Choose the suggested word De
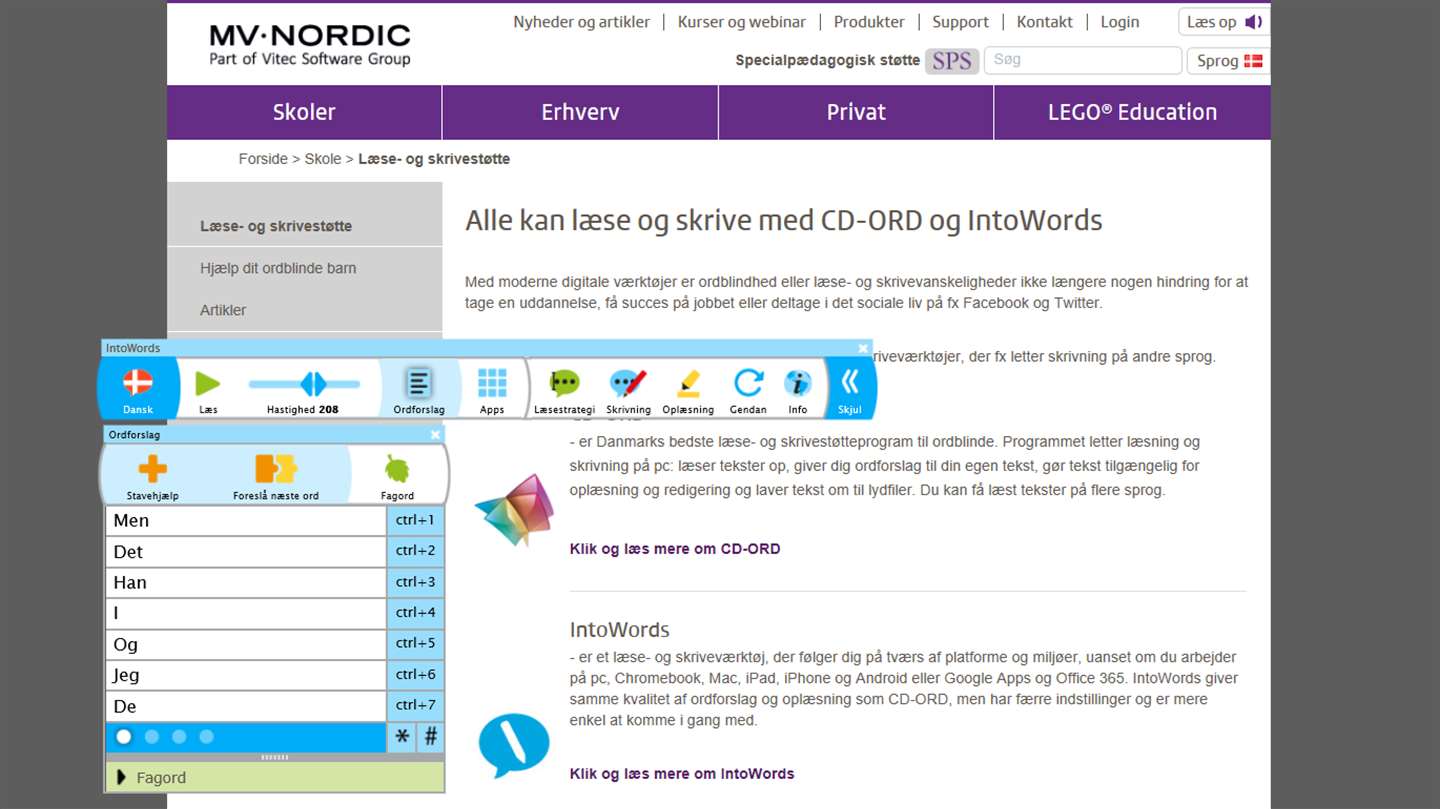1440x809 pixels. tap(246, 706)
